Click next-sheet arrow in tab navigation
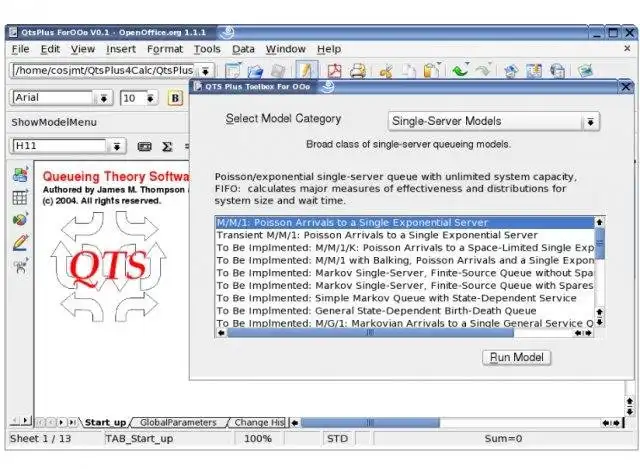This screenshot has height=469, width=640. coord(62,422)
